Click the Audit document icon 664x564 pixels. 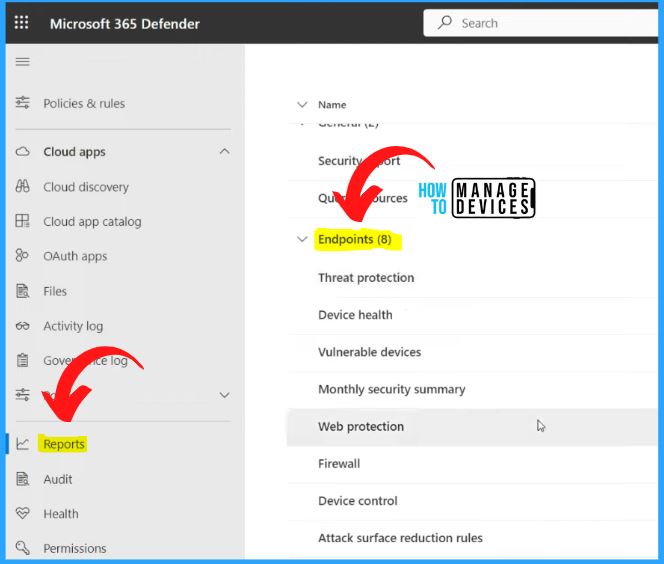[x=22, y=479]
